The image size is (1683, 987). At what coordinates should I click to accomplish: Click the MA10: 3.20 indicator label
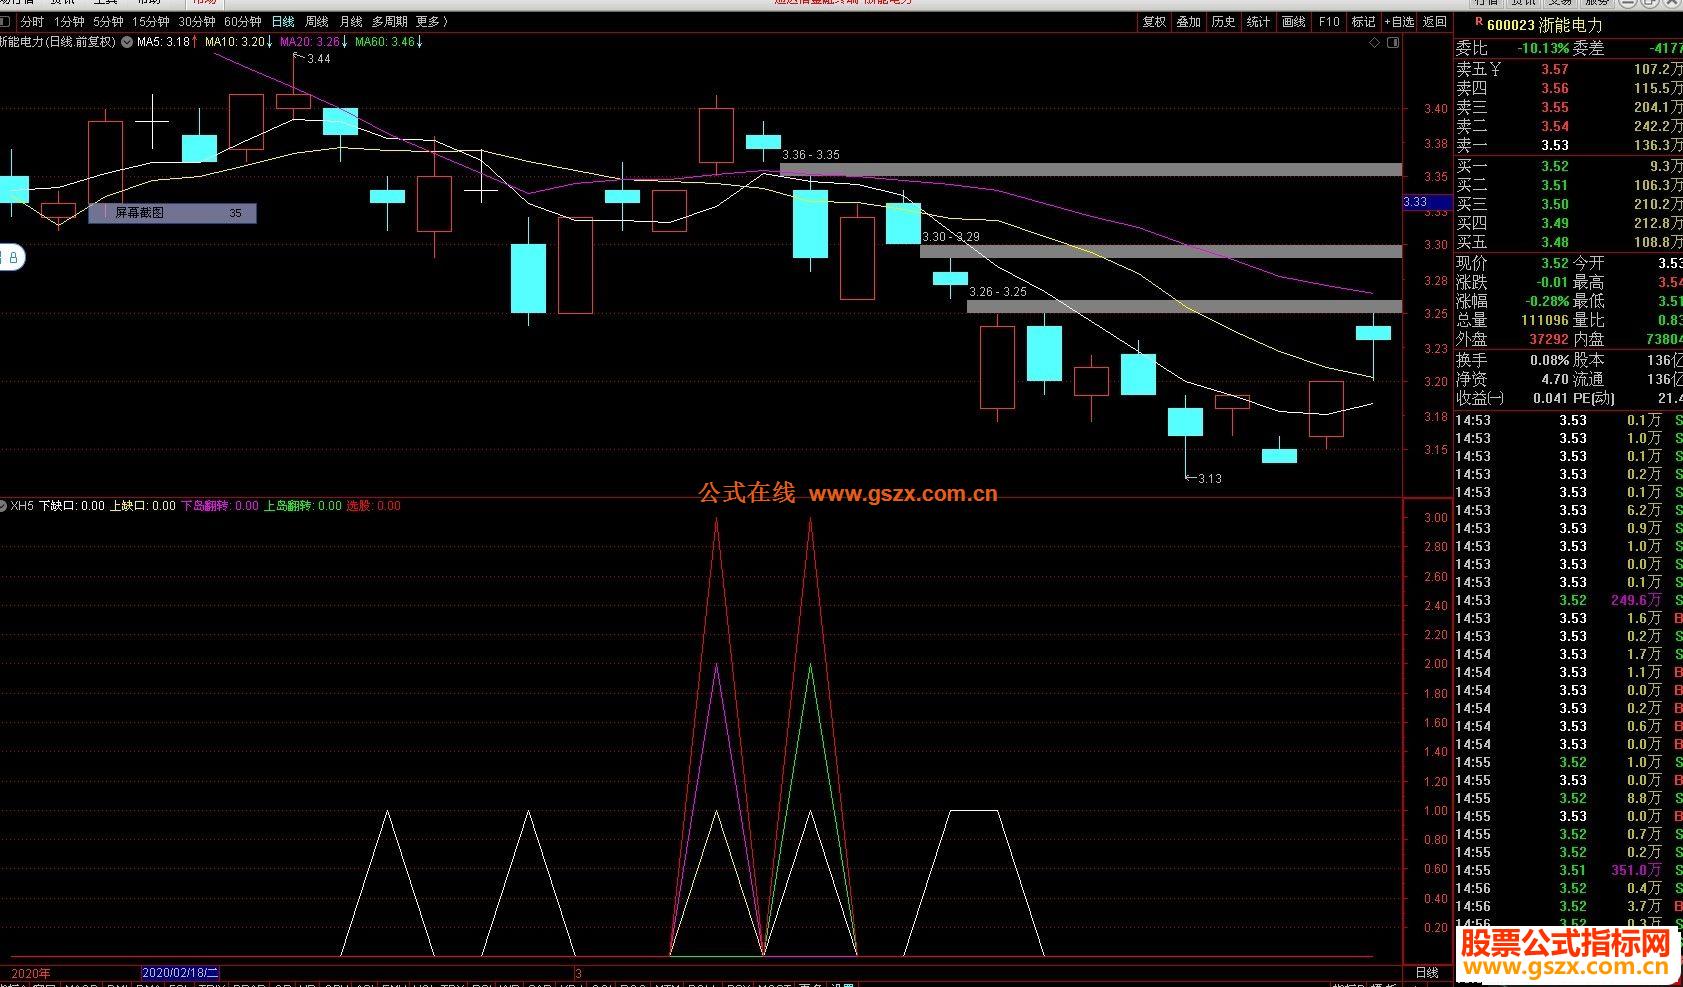(239, 42)
